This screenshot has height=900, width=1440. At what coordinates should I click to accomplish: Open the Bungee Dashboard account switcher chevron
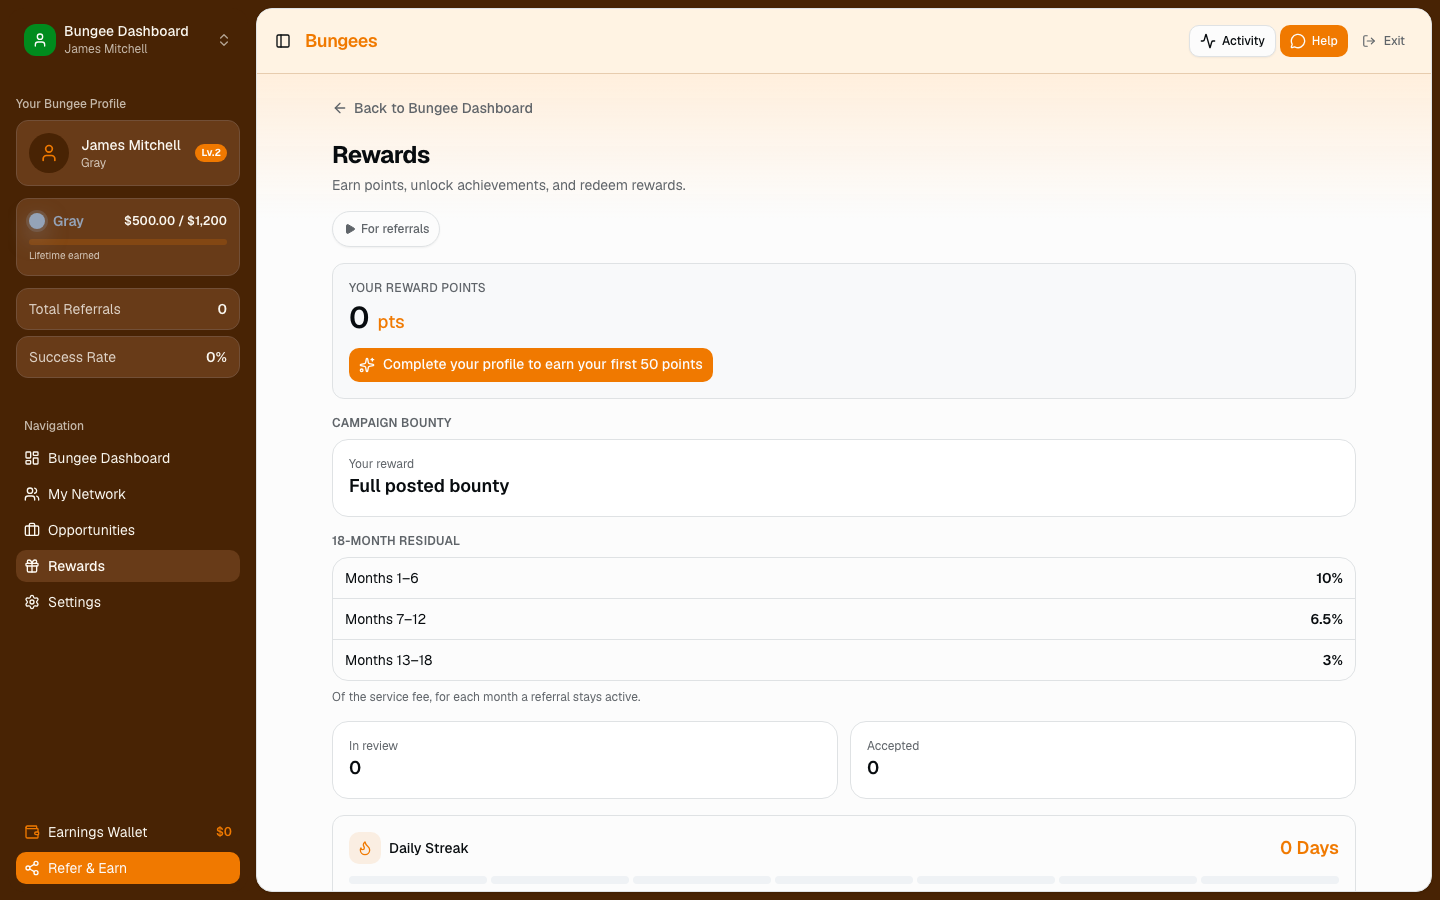click(224, 40)
